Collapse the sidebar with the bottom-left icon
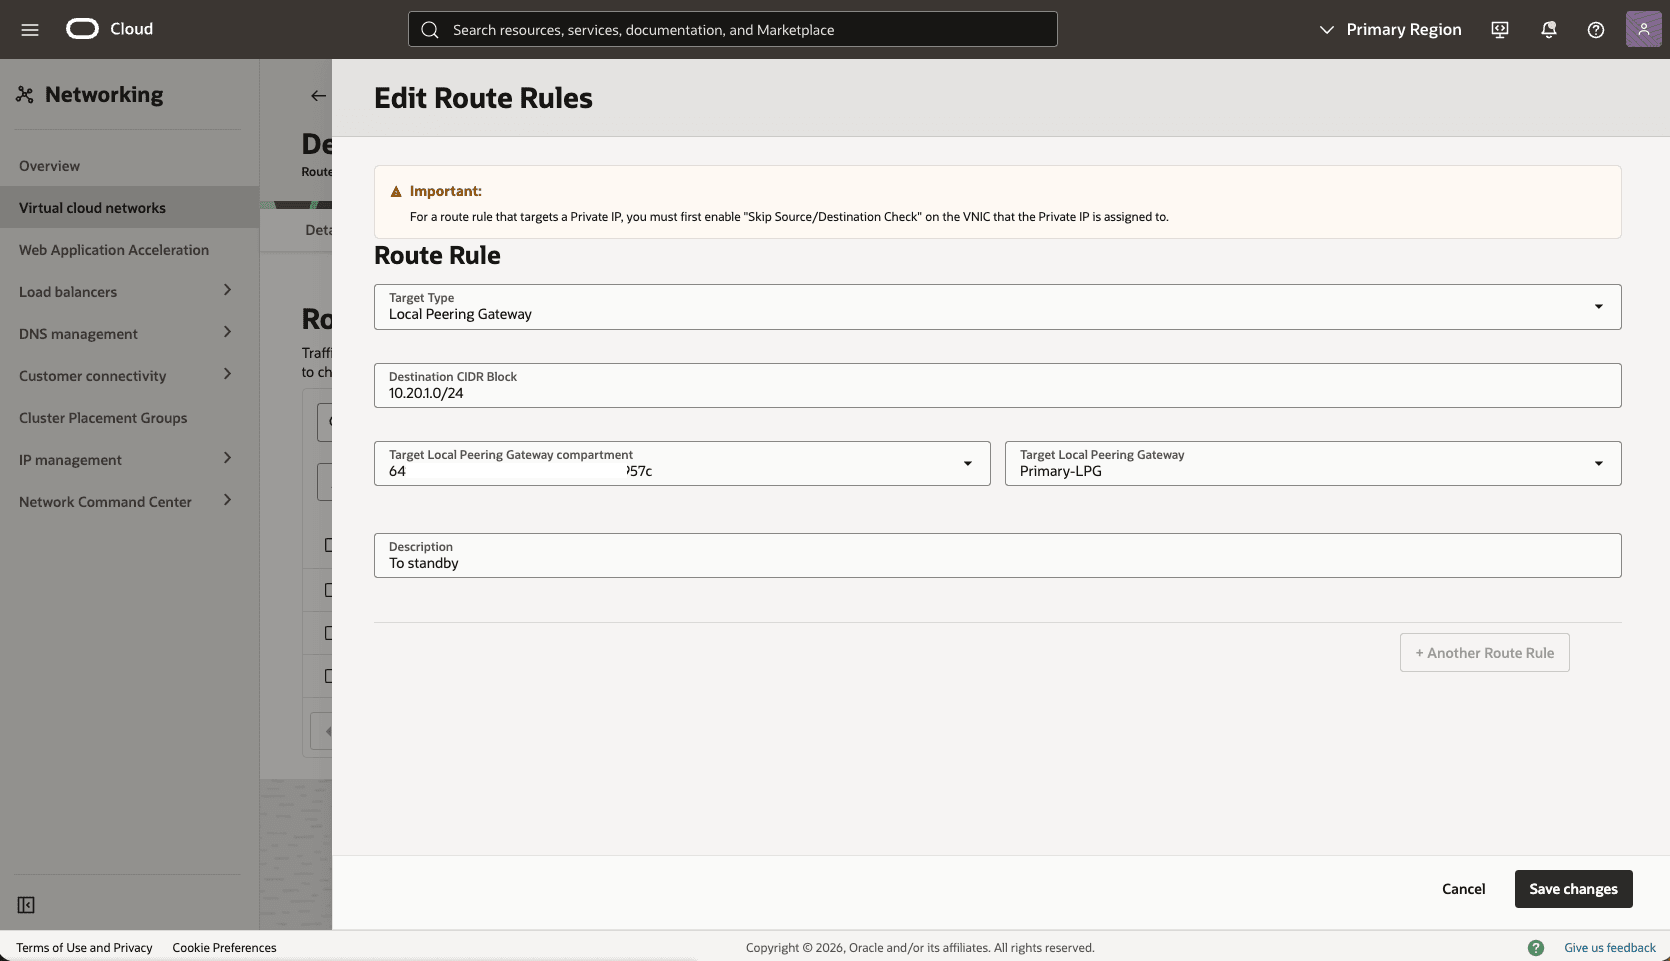This screenshot has height=961, width=1670. click(25, 905)
